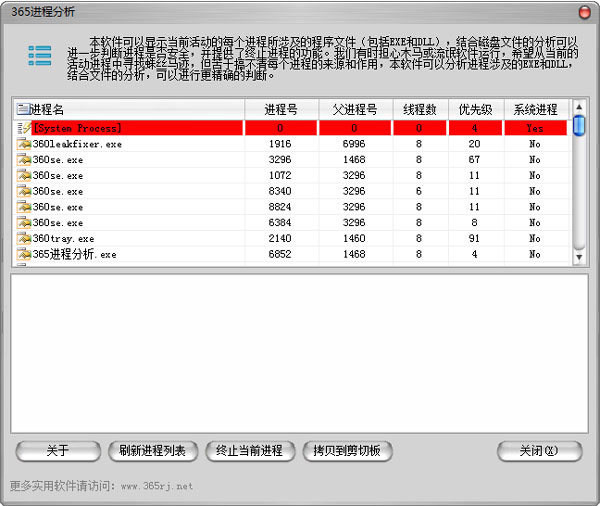
Task: Click the icon for 360se.exe process 8824
Action: [24, 207]
